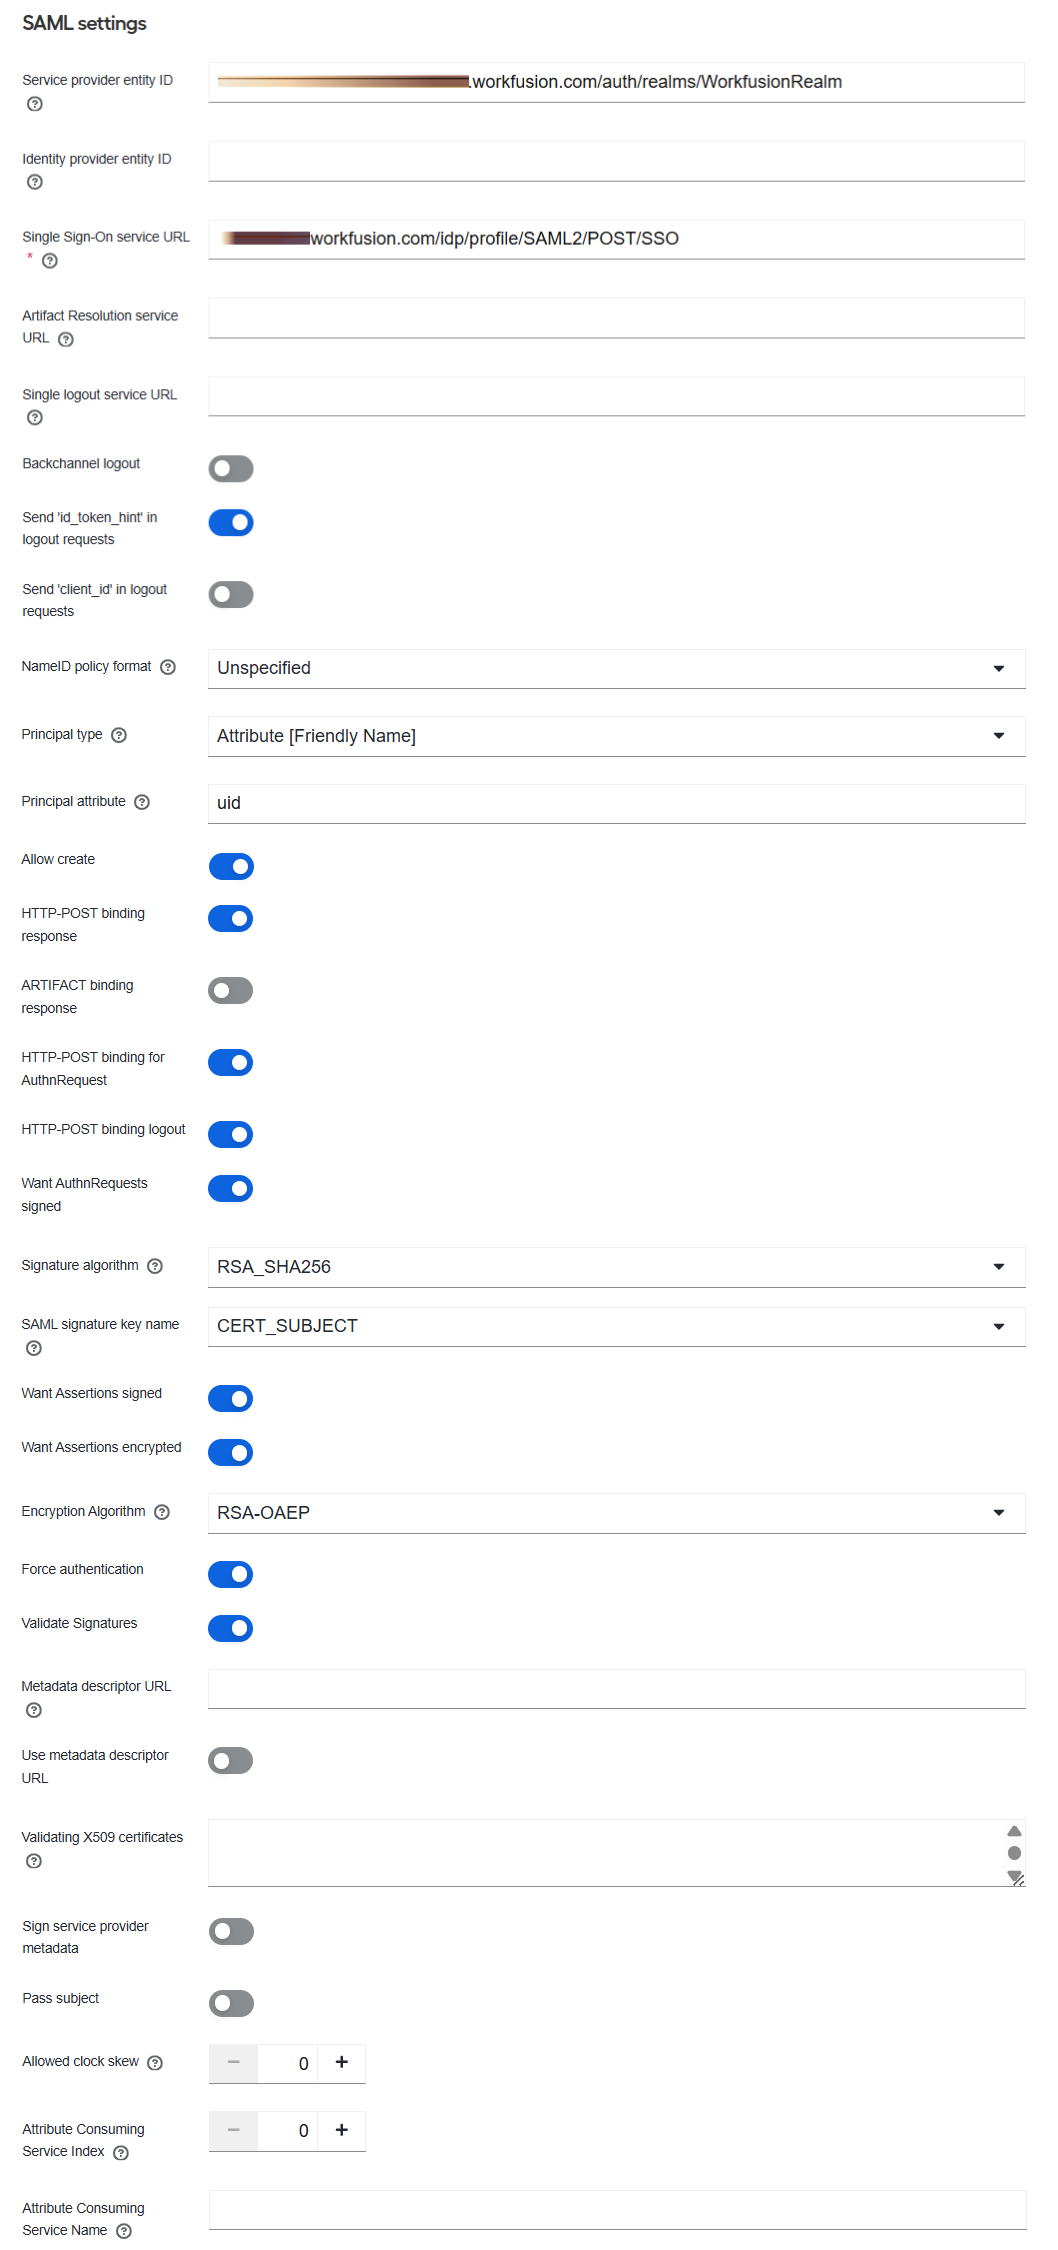Open the NameID policy format dropdown
1058x2250 pixels.
pyautogui.click(x=616, y=668)
